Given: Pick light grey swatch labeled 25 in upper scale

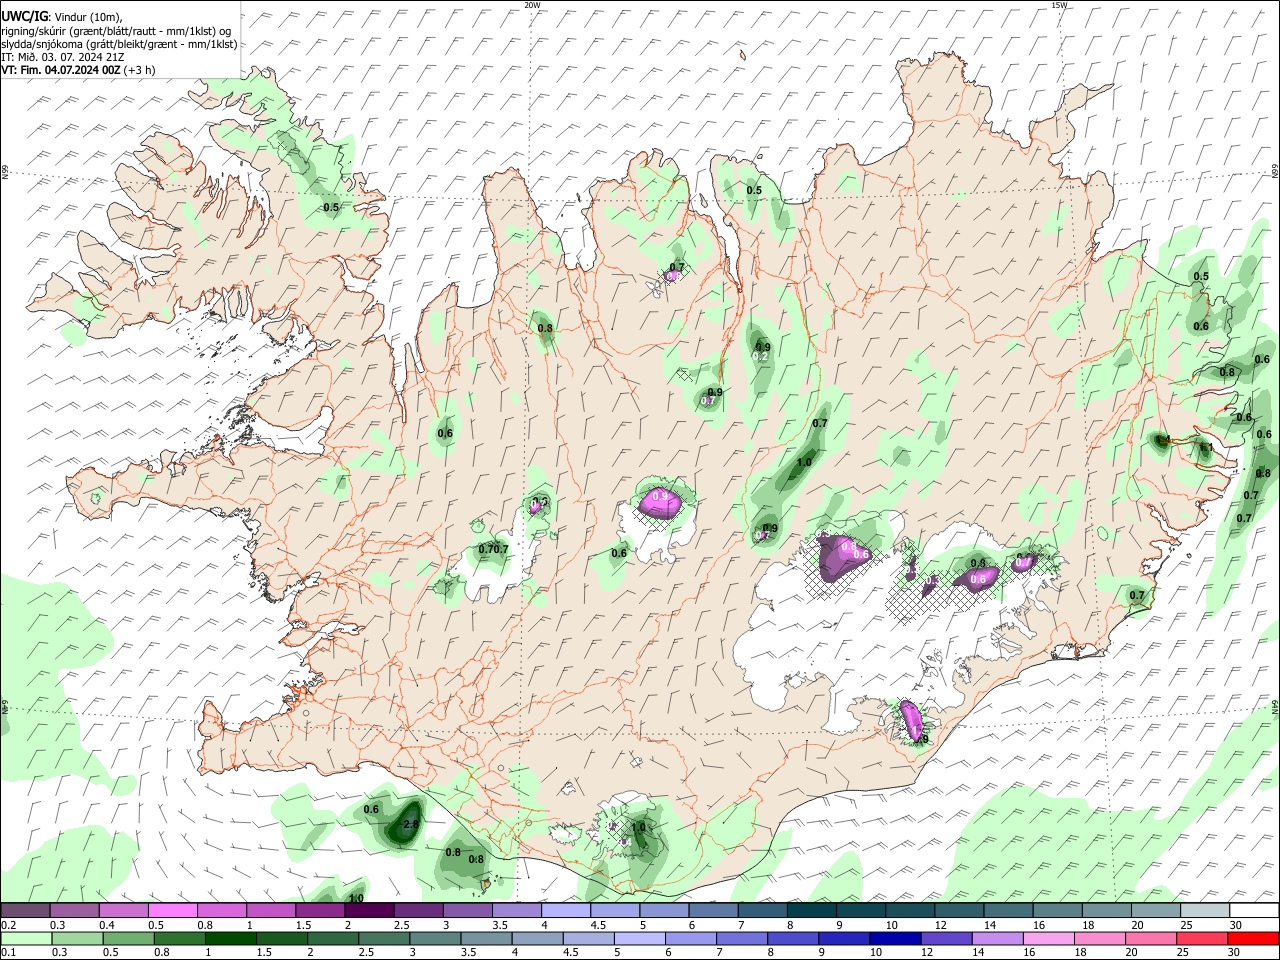Looking at the screenshot, I should pyautogui.click(x=1206, y=911).
